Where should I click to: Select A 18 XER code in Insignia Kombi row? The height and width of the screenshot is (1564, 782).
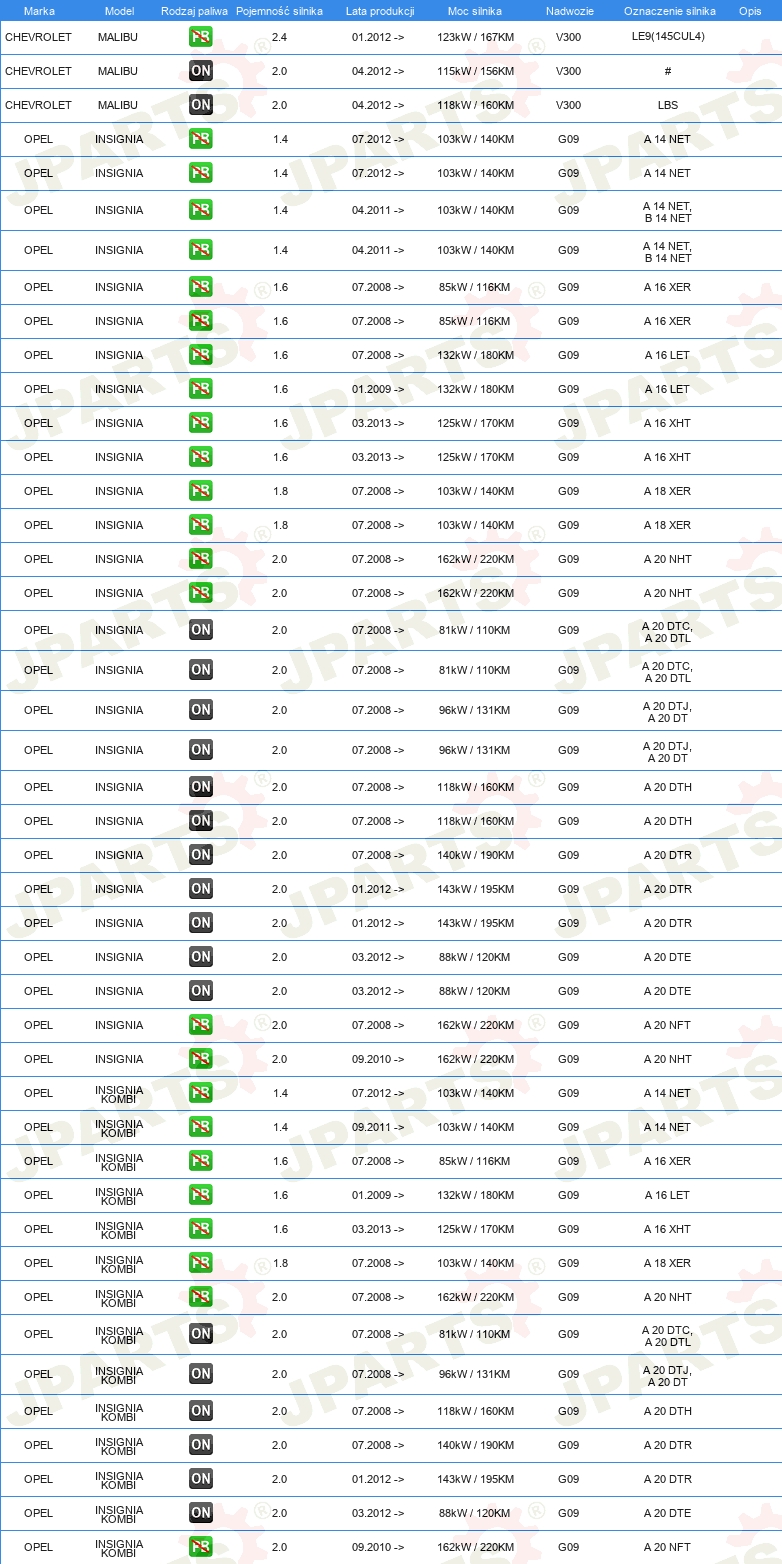(667, 1263)
